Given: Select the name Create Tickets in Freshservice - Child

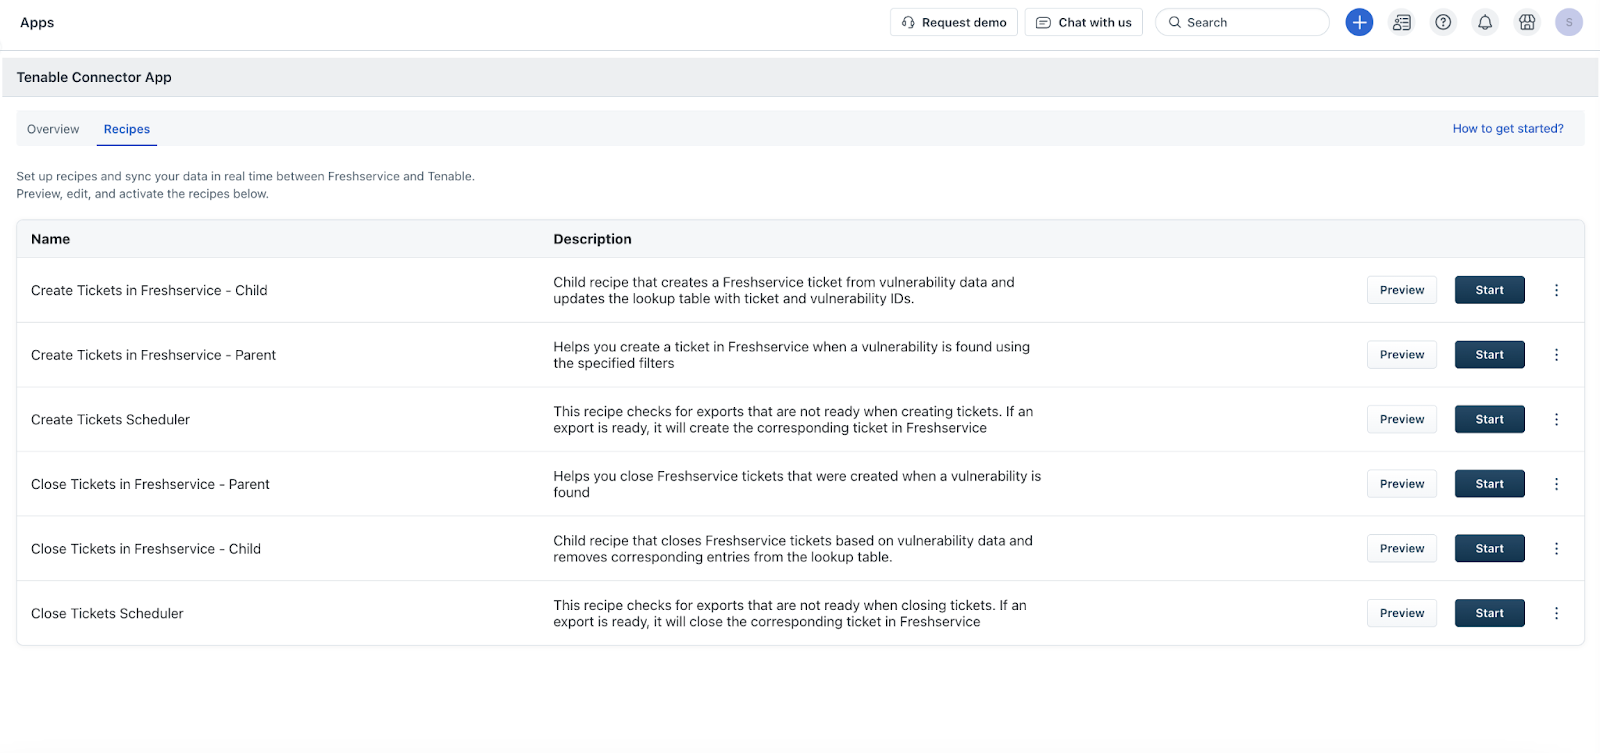Looking at the screenshot, I should 149,290.
